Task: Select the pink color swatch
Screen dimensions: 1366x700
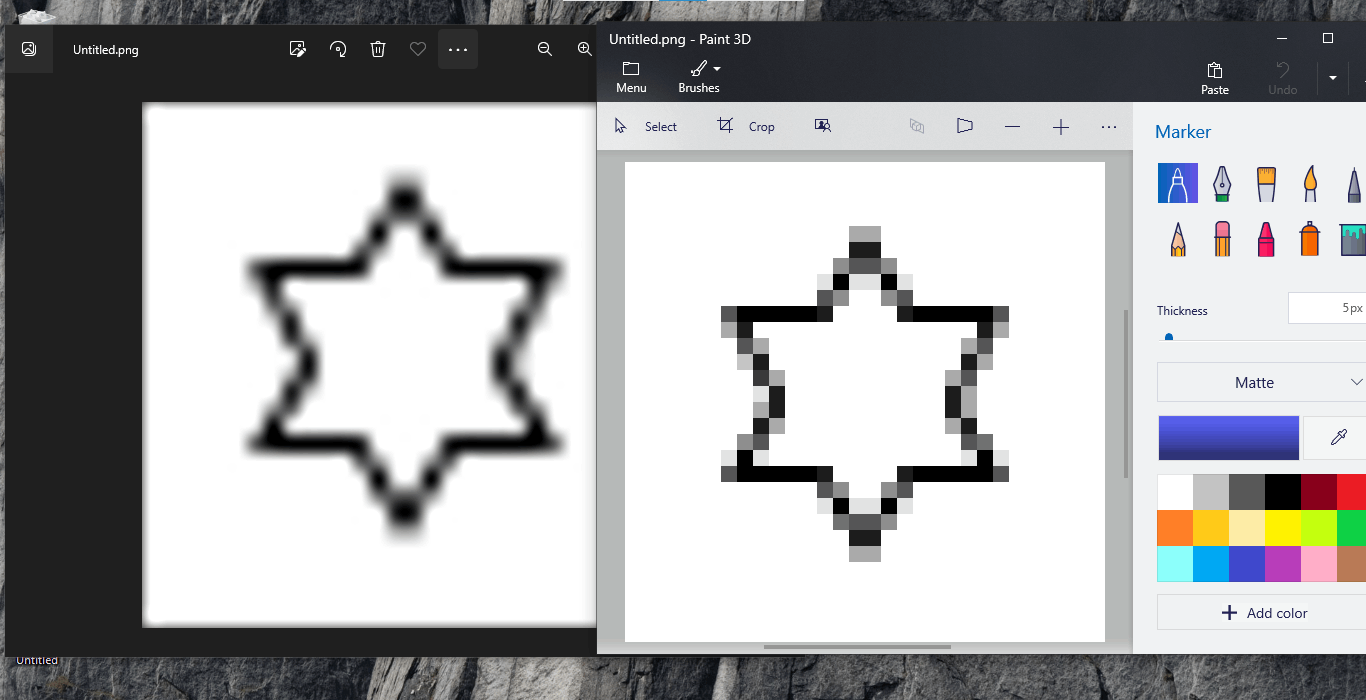Action: 1319,564
